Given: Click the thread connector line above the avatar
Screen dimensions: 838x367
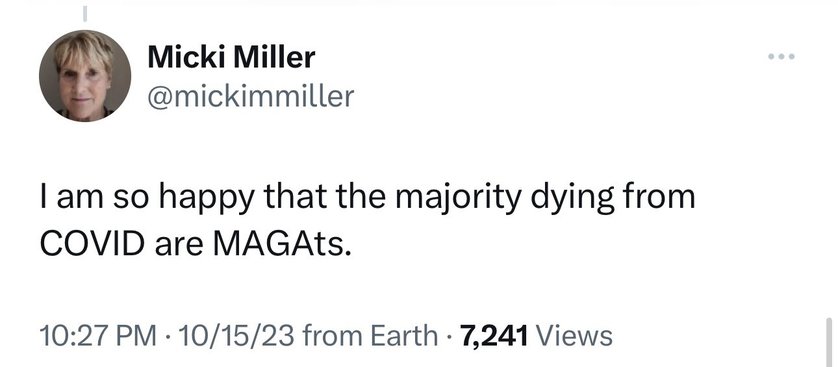Looking at the screenshot, I should pyautogui.click(x=84, y=13).
